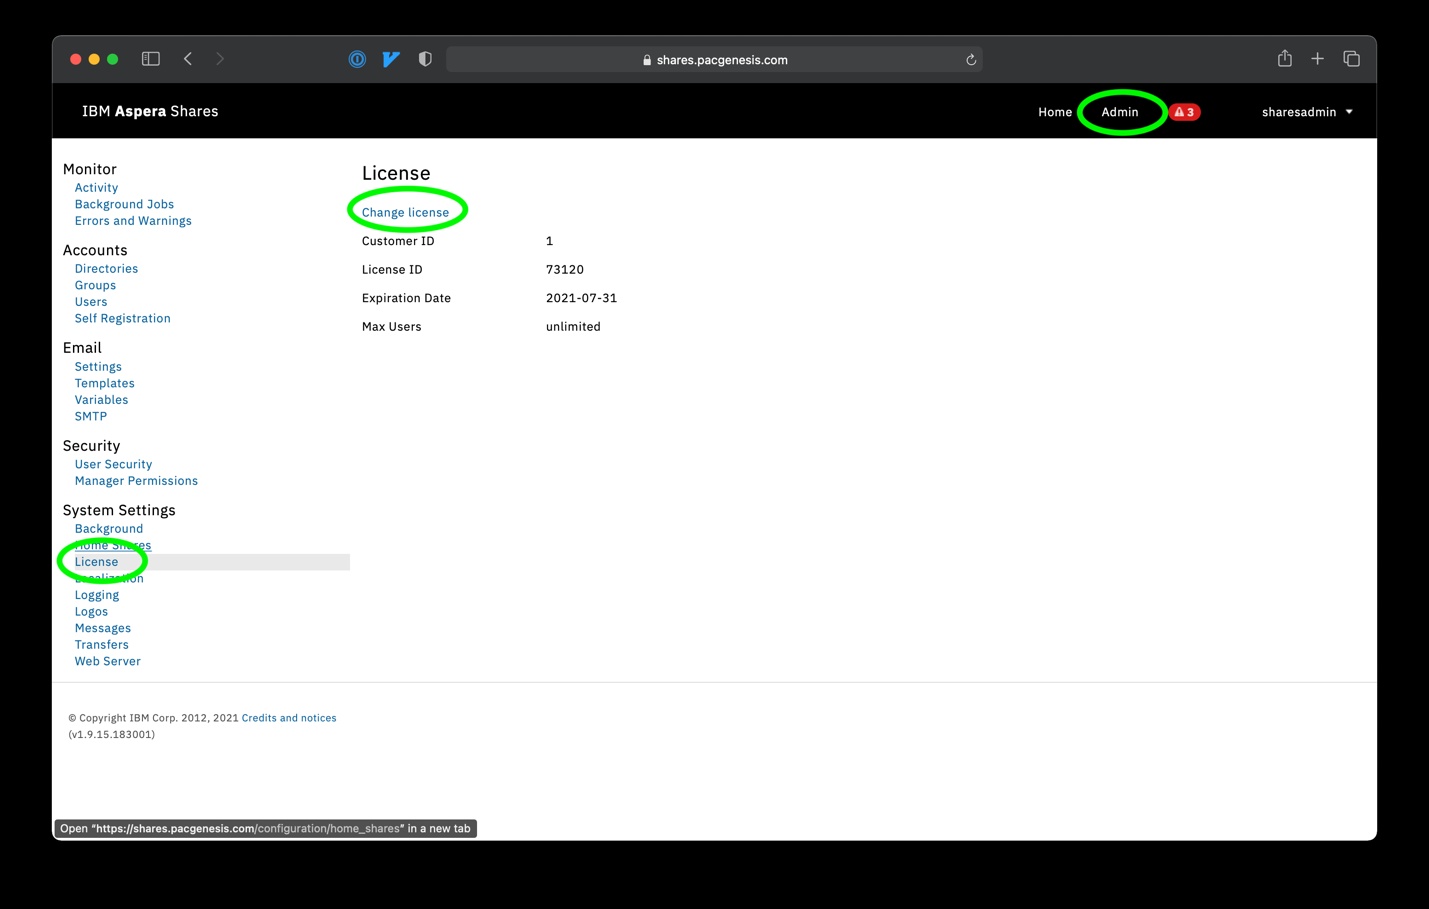Close the Safari window with red button

tap(75, 59)
